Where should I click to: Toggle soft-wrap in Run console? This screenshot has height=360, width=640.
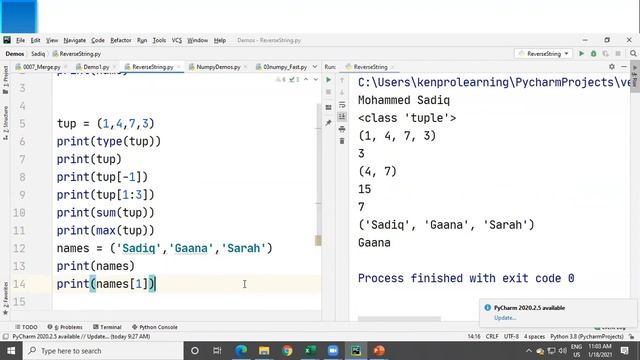342,105
